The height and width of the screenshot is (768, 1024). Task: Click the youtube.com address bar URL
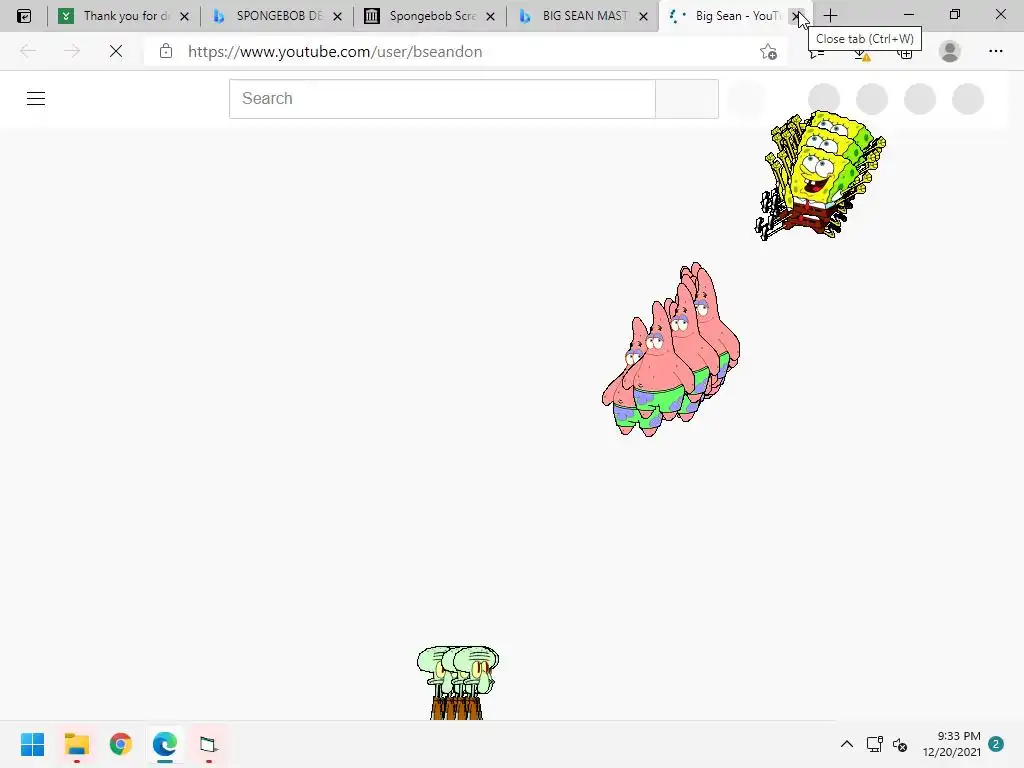[x=334, y=52]
